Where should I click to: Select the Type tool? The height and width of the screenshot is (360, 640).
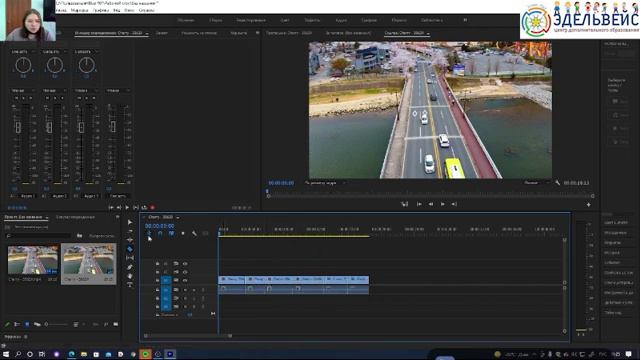130,285
